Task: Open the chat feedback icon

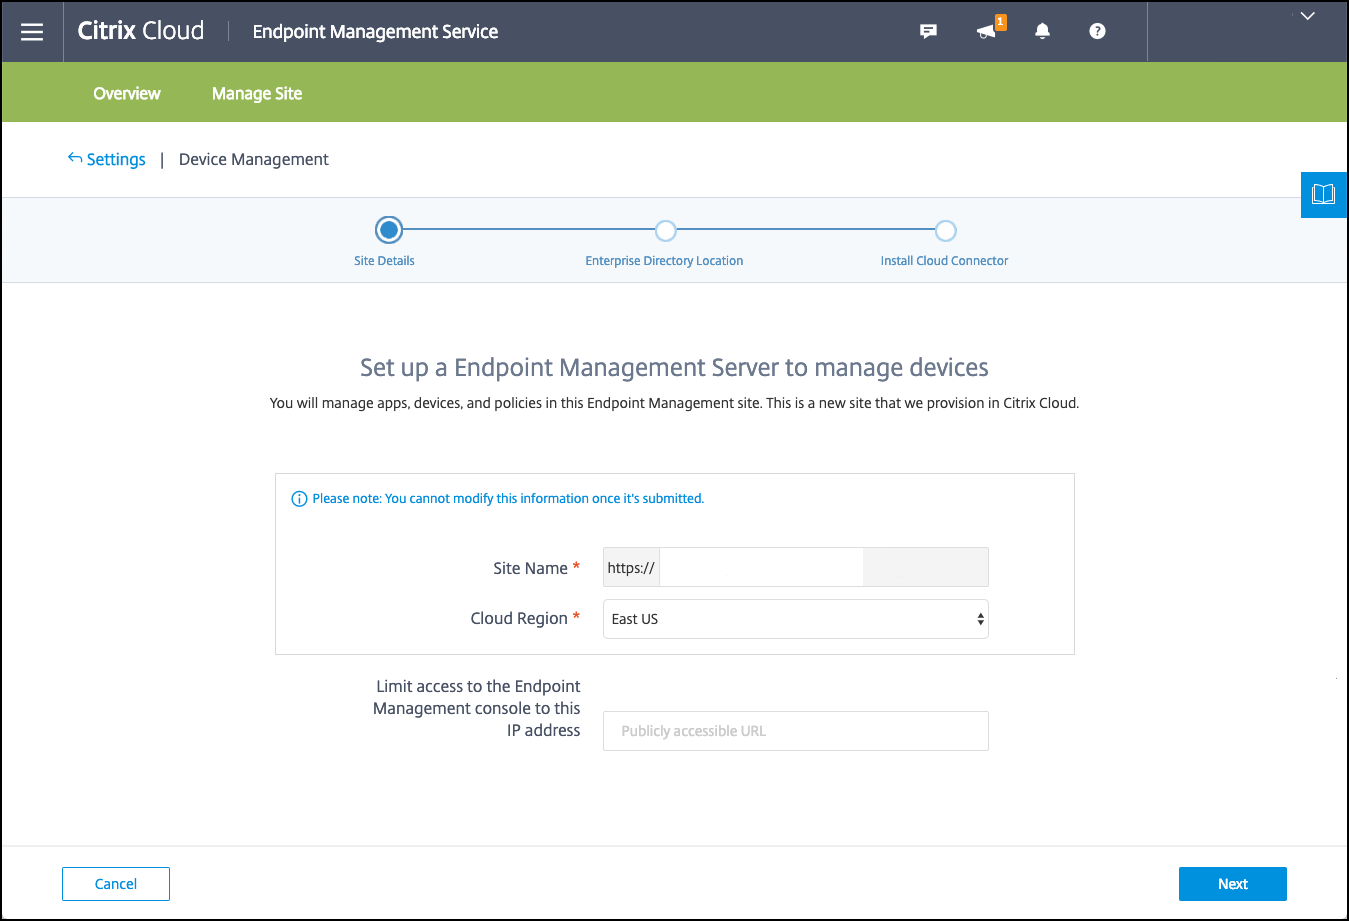Action: (x=928, y=32)
